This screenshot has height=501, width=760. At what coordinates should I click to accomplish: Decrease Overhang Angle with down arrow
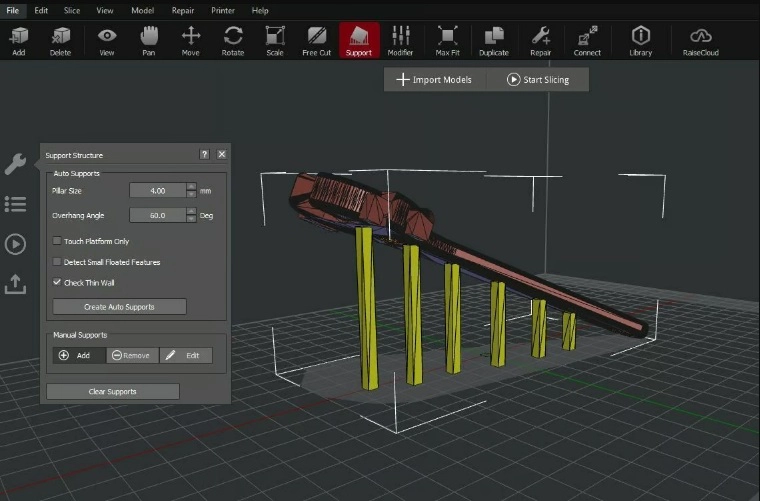[x=191, y=219]
